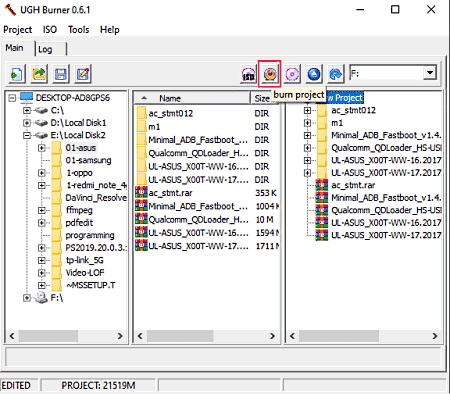Open the Help menu
450x394 pixels.
(110, 30)
